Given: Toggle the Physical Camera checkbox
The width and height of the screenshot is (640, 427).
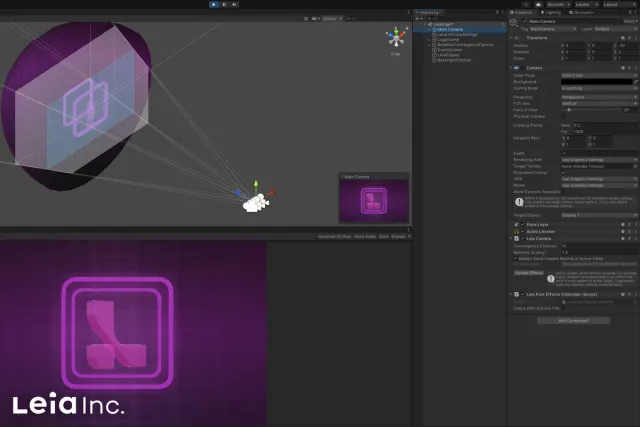Looking at the screenshot, I should [563, 116].
